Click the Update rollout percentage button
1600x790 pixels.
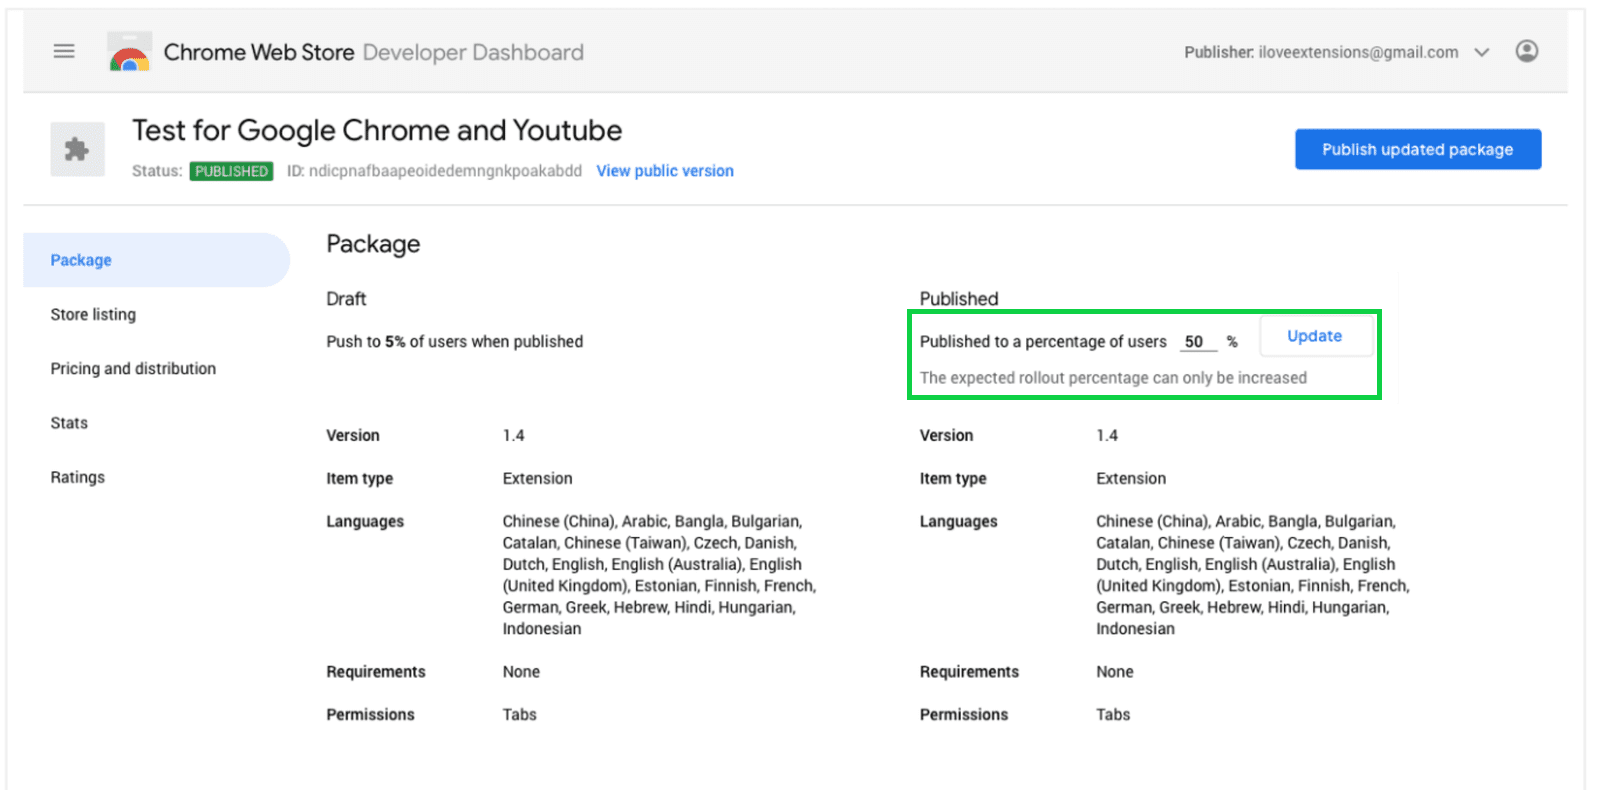pos(1314,336)
